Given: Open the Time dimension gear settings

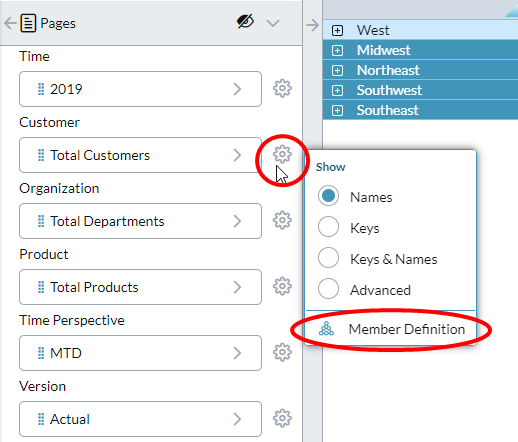Looking at the screenshot, I should click(x=282, y=88).
